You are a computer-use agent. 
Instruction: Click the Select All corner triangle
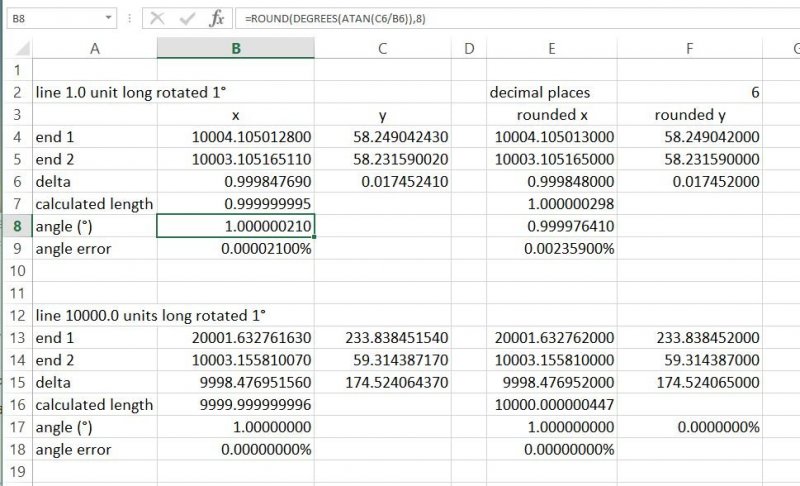coord(20,48)
